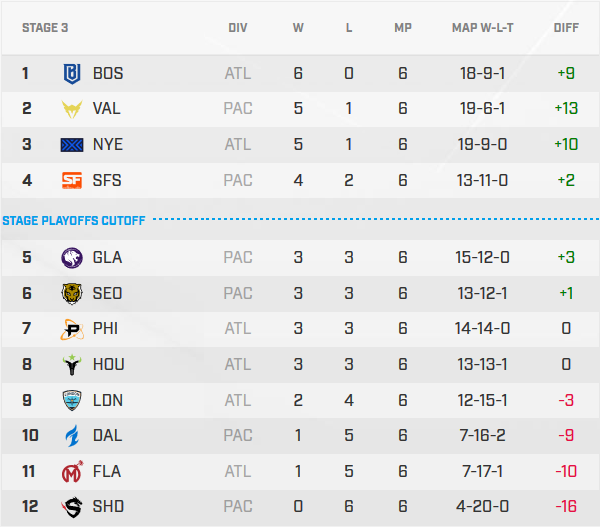Click the Boston Uprising team logo
This screenshot has height=527, width=600.
tap(72, 73)
